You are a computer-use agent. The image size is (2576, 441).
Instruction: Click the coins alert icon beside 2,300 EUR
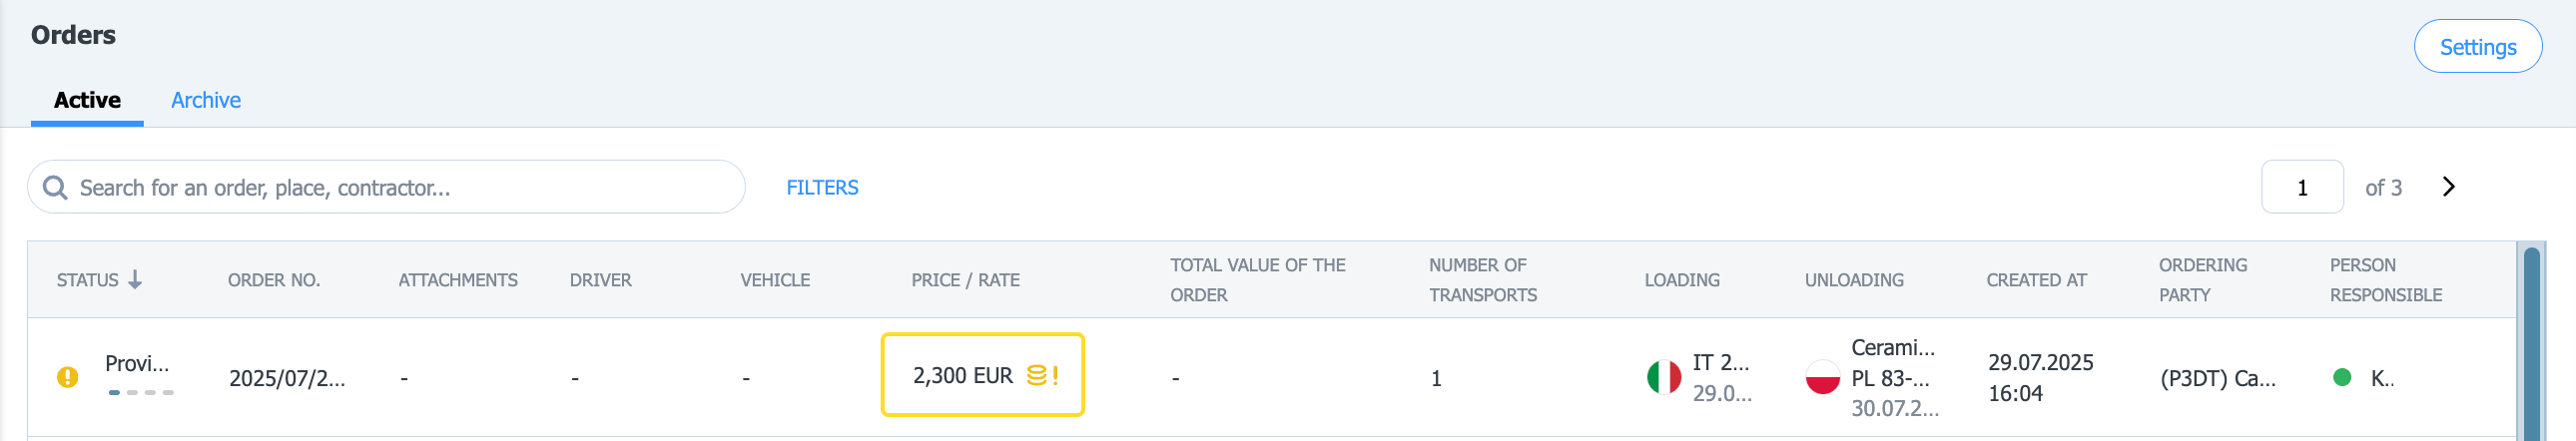(1042, 376)
